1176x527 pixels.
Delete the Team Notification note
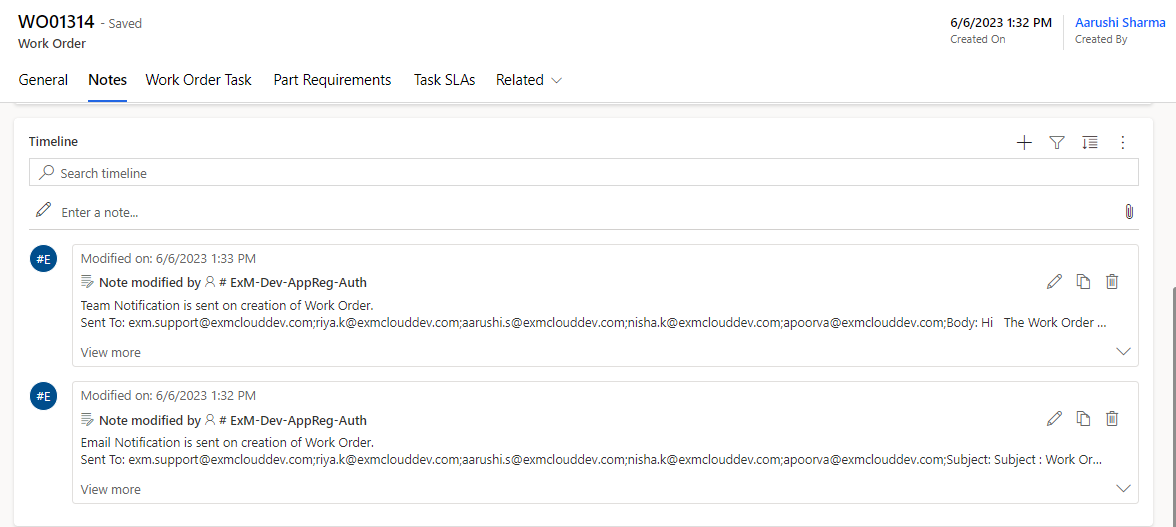coord(1112,282)
